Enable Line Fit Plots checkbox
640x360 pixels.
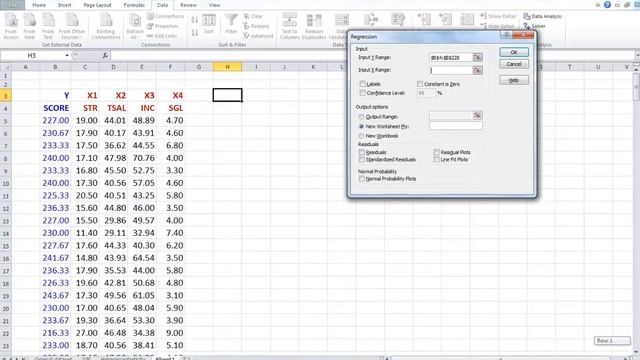pos(436,159)
